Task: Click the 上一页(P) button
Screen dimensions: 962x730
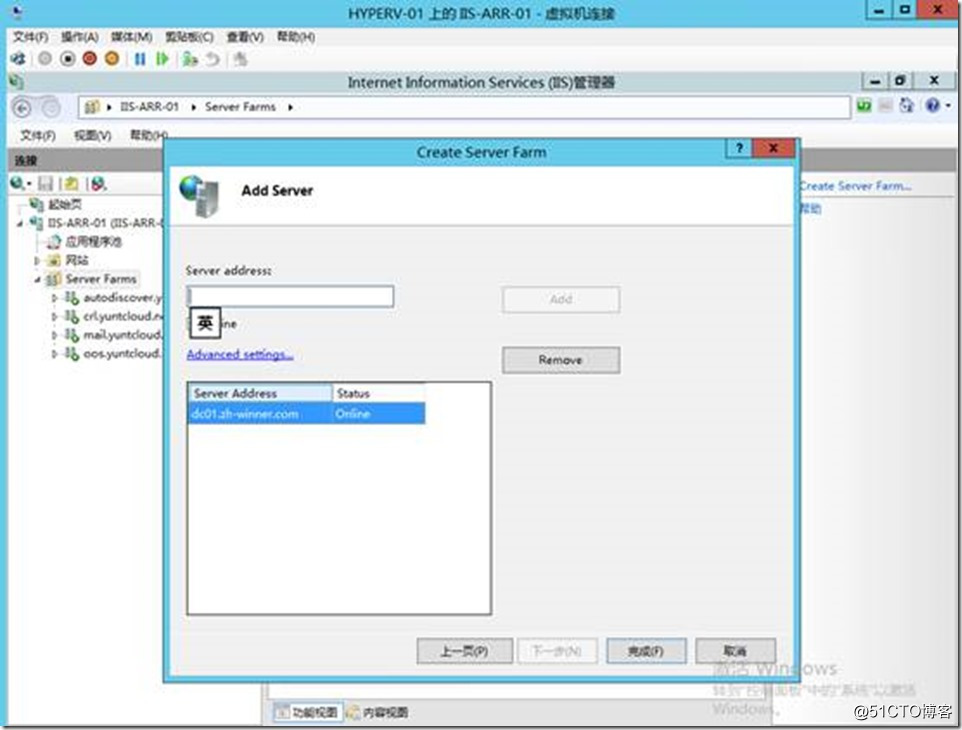Action: 464,651
